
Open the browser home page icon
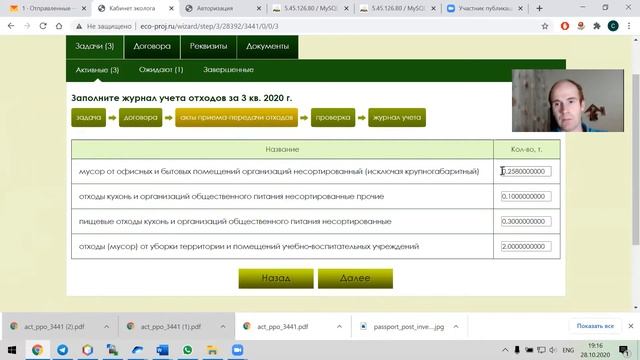(59, 26)
